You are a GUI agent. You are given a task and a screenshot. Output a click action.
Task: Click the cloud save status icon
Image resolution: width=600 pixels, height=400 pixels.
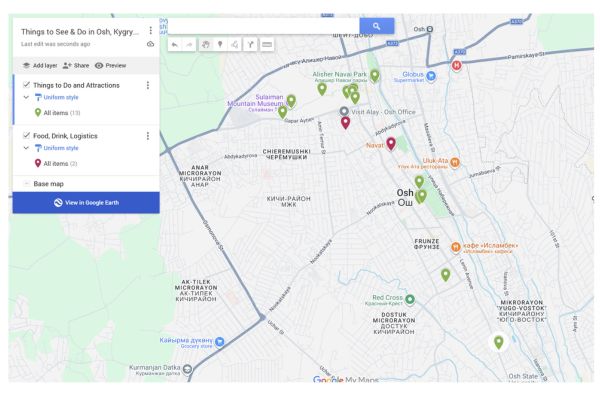(150, 44)
